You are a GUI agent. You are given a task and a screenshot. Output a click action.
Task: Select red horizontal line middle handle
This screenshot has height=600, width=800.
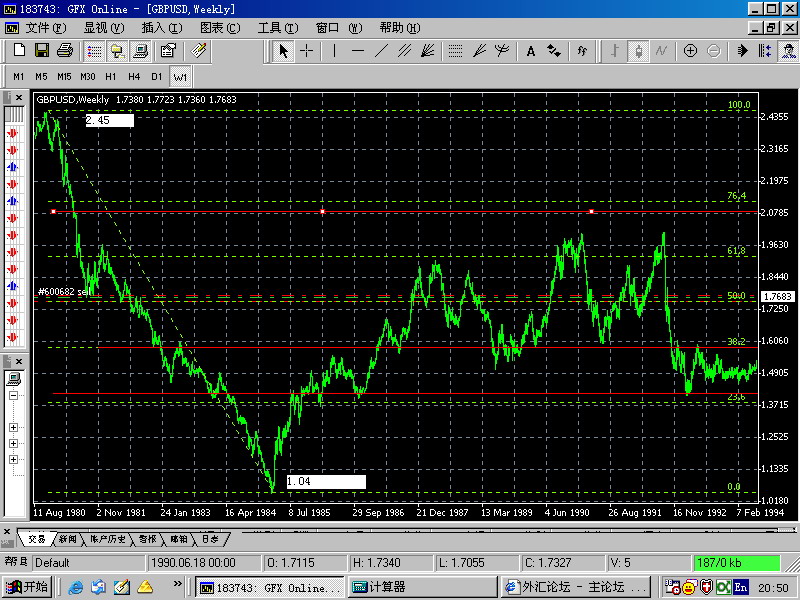(x=322, y=211)
